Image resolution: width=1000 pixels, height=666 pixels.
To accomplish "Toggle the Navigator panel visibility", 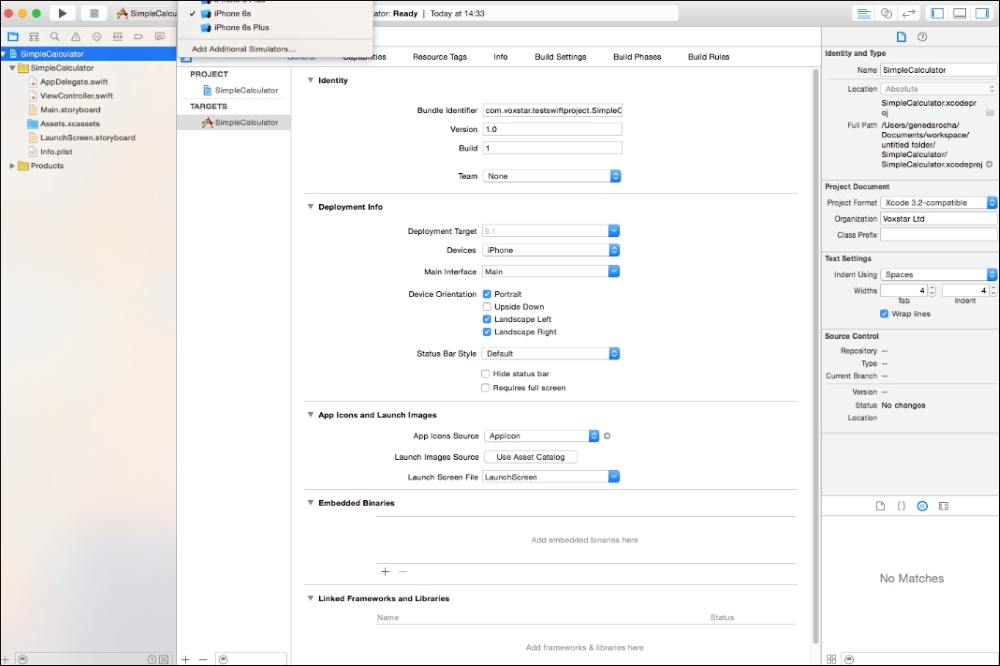I will 937,13.
